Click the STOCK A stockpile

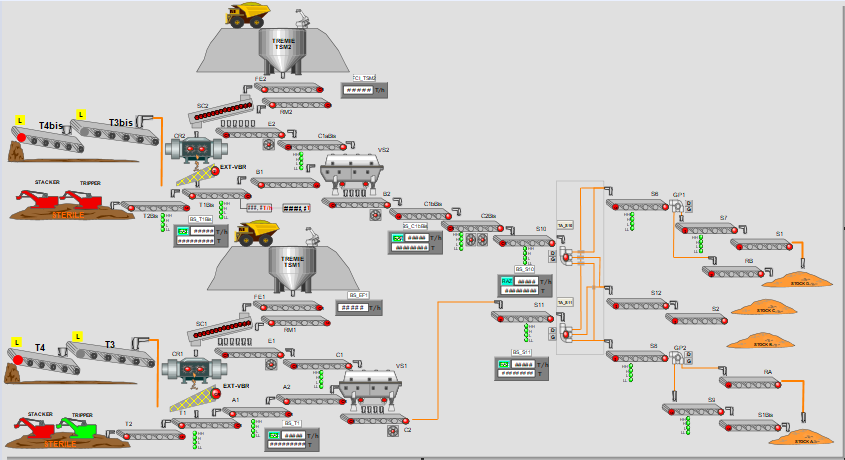(801, 437)
